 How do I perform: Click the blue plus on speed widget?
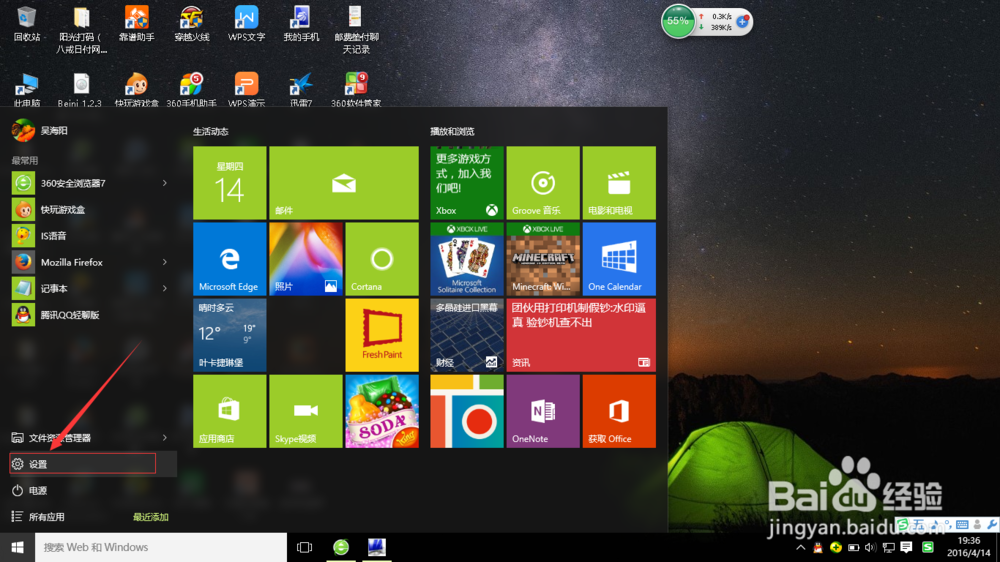742,22
